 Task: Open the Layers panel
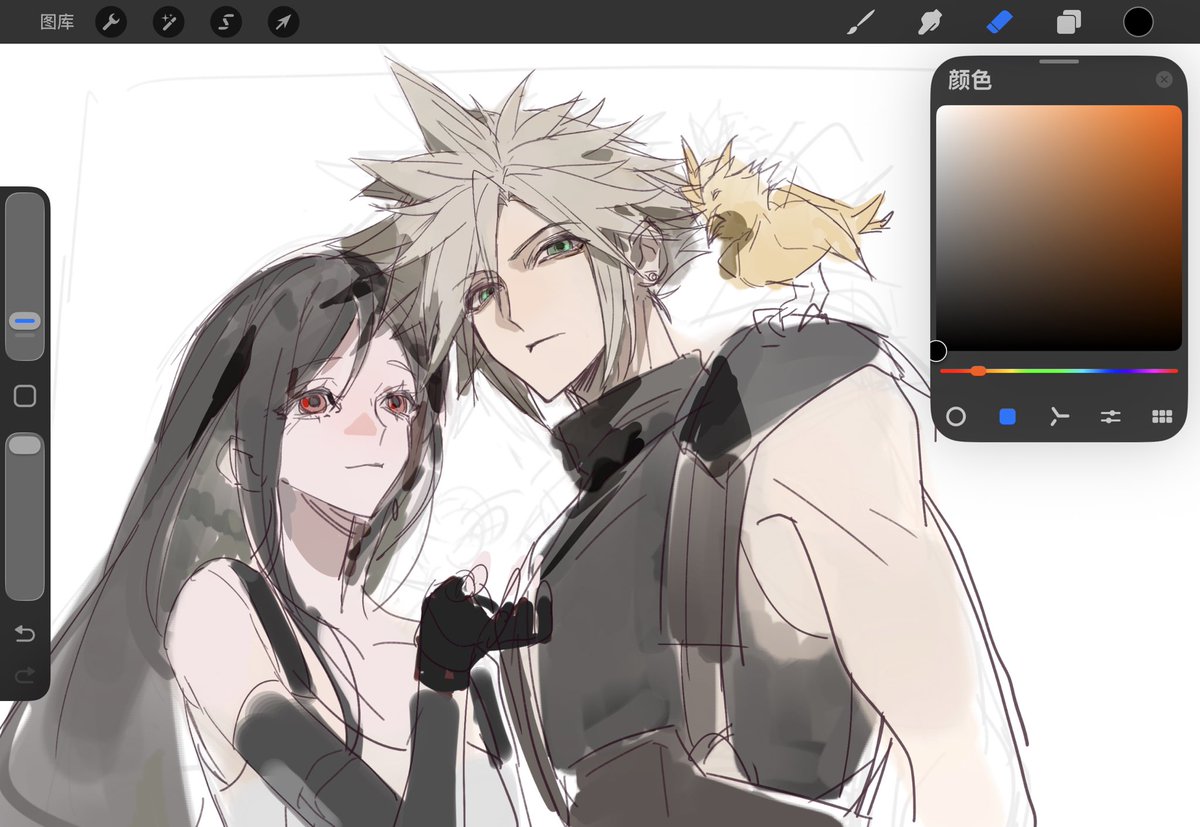pyautogui.click(x=1068, y=22)
